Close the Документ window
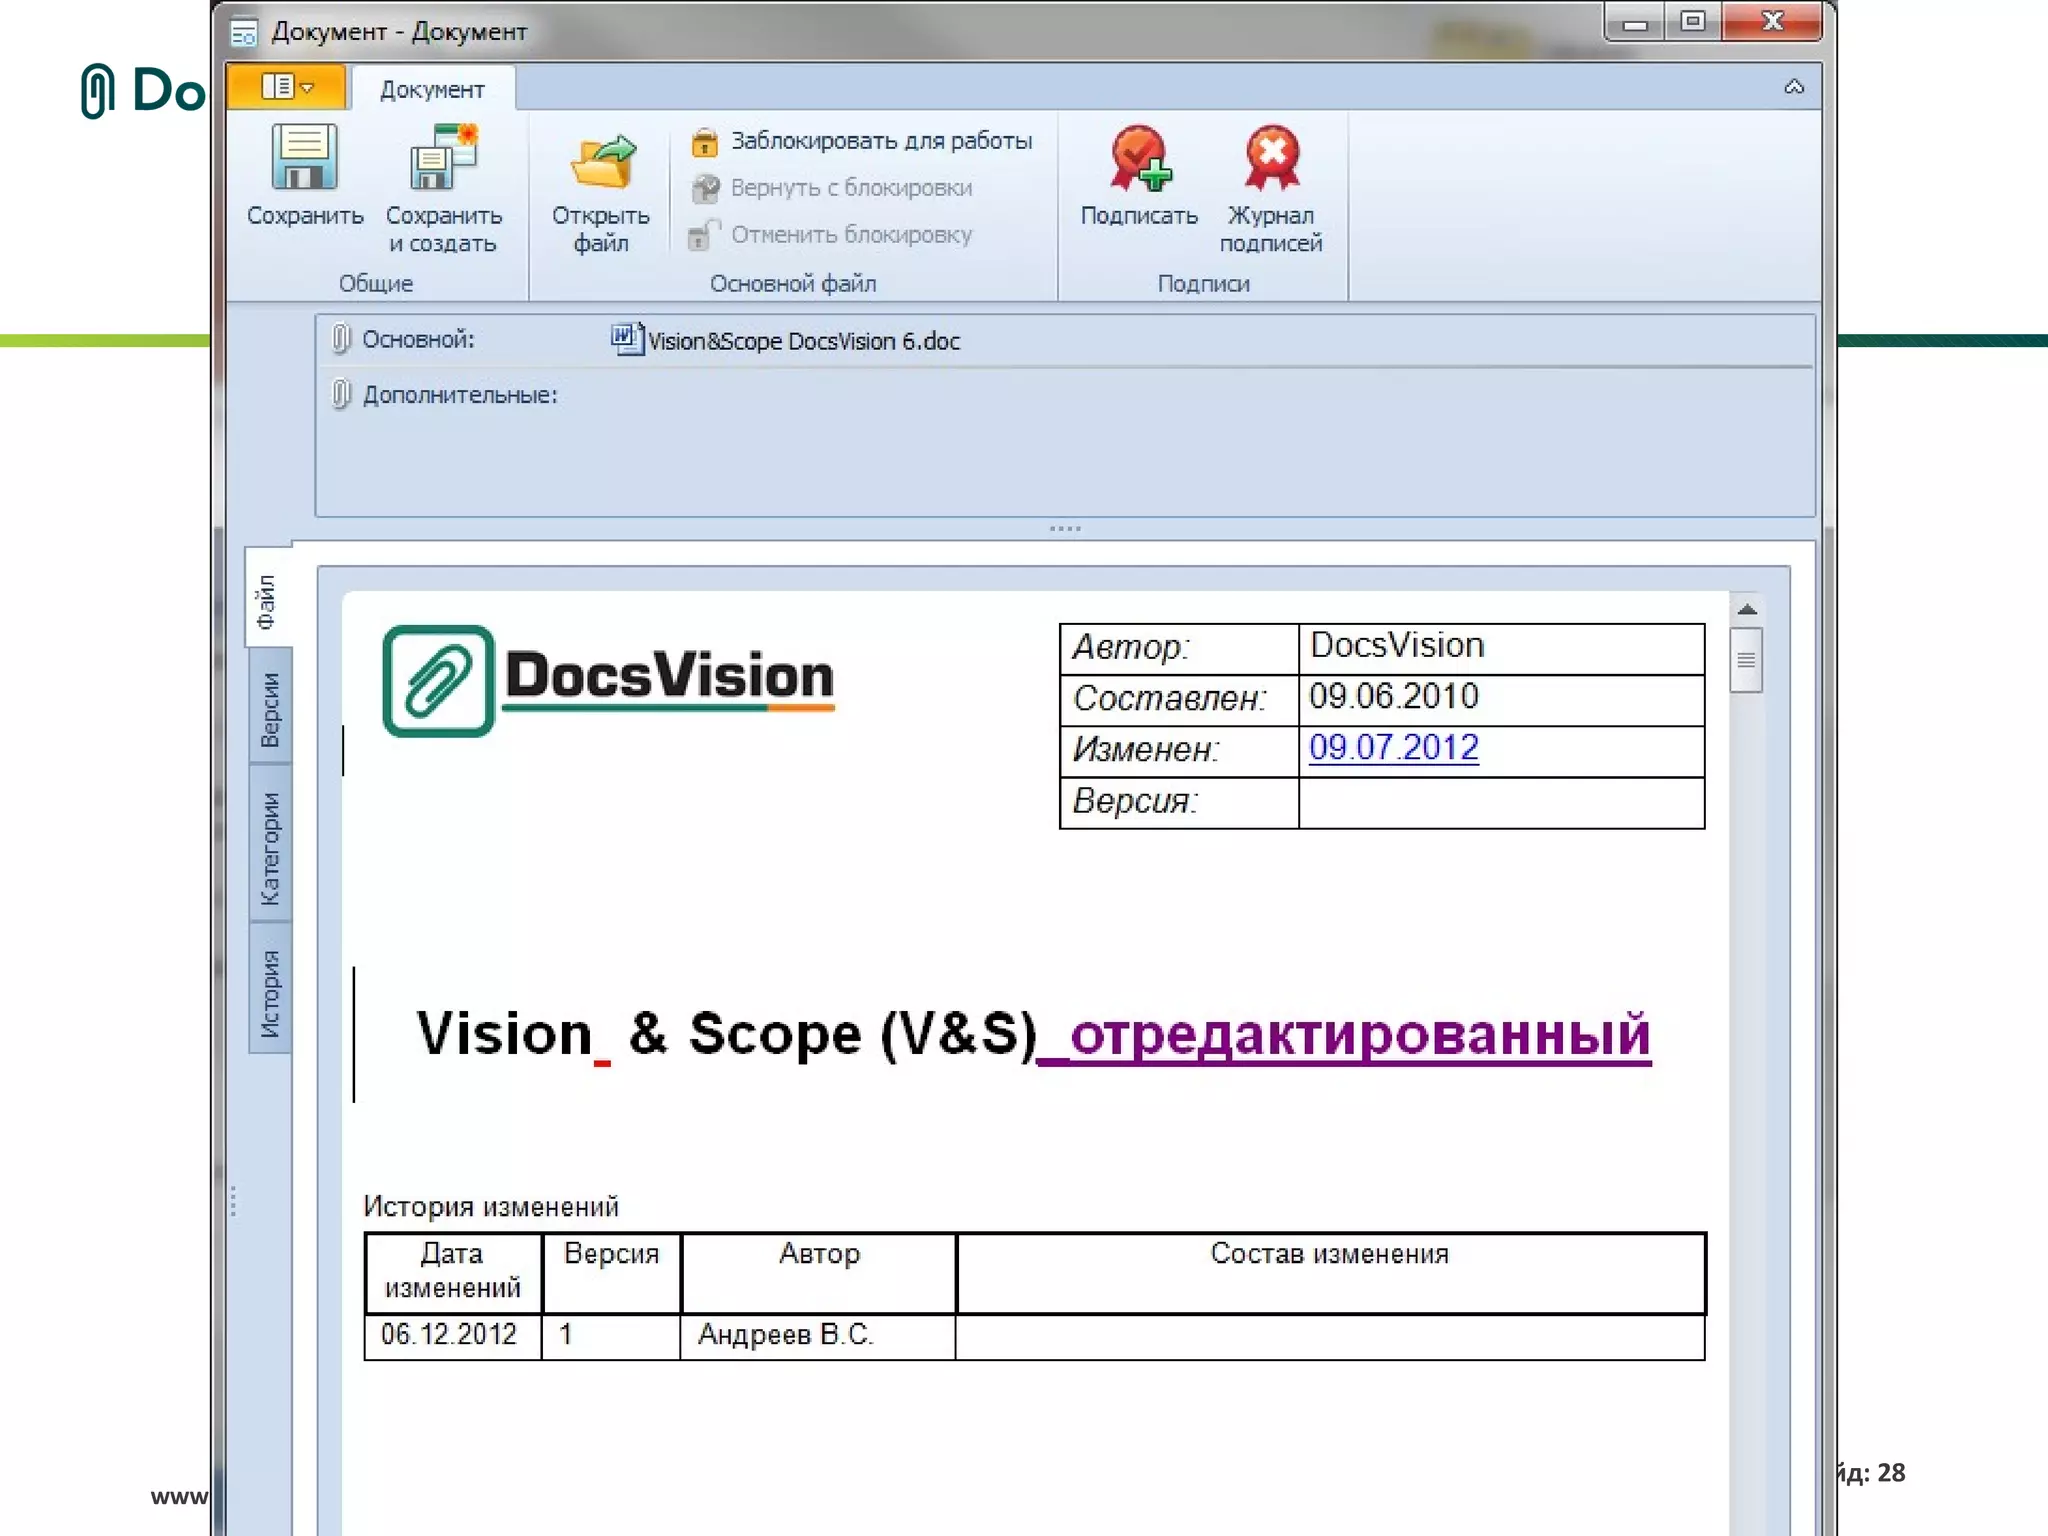The height and width of the screenshot is (1536, 2048). [1772, 22]
